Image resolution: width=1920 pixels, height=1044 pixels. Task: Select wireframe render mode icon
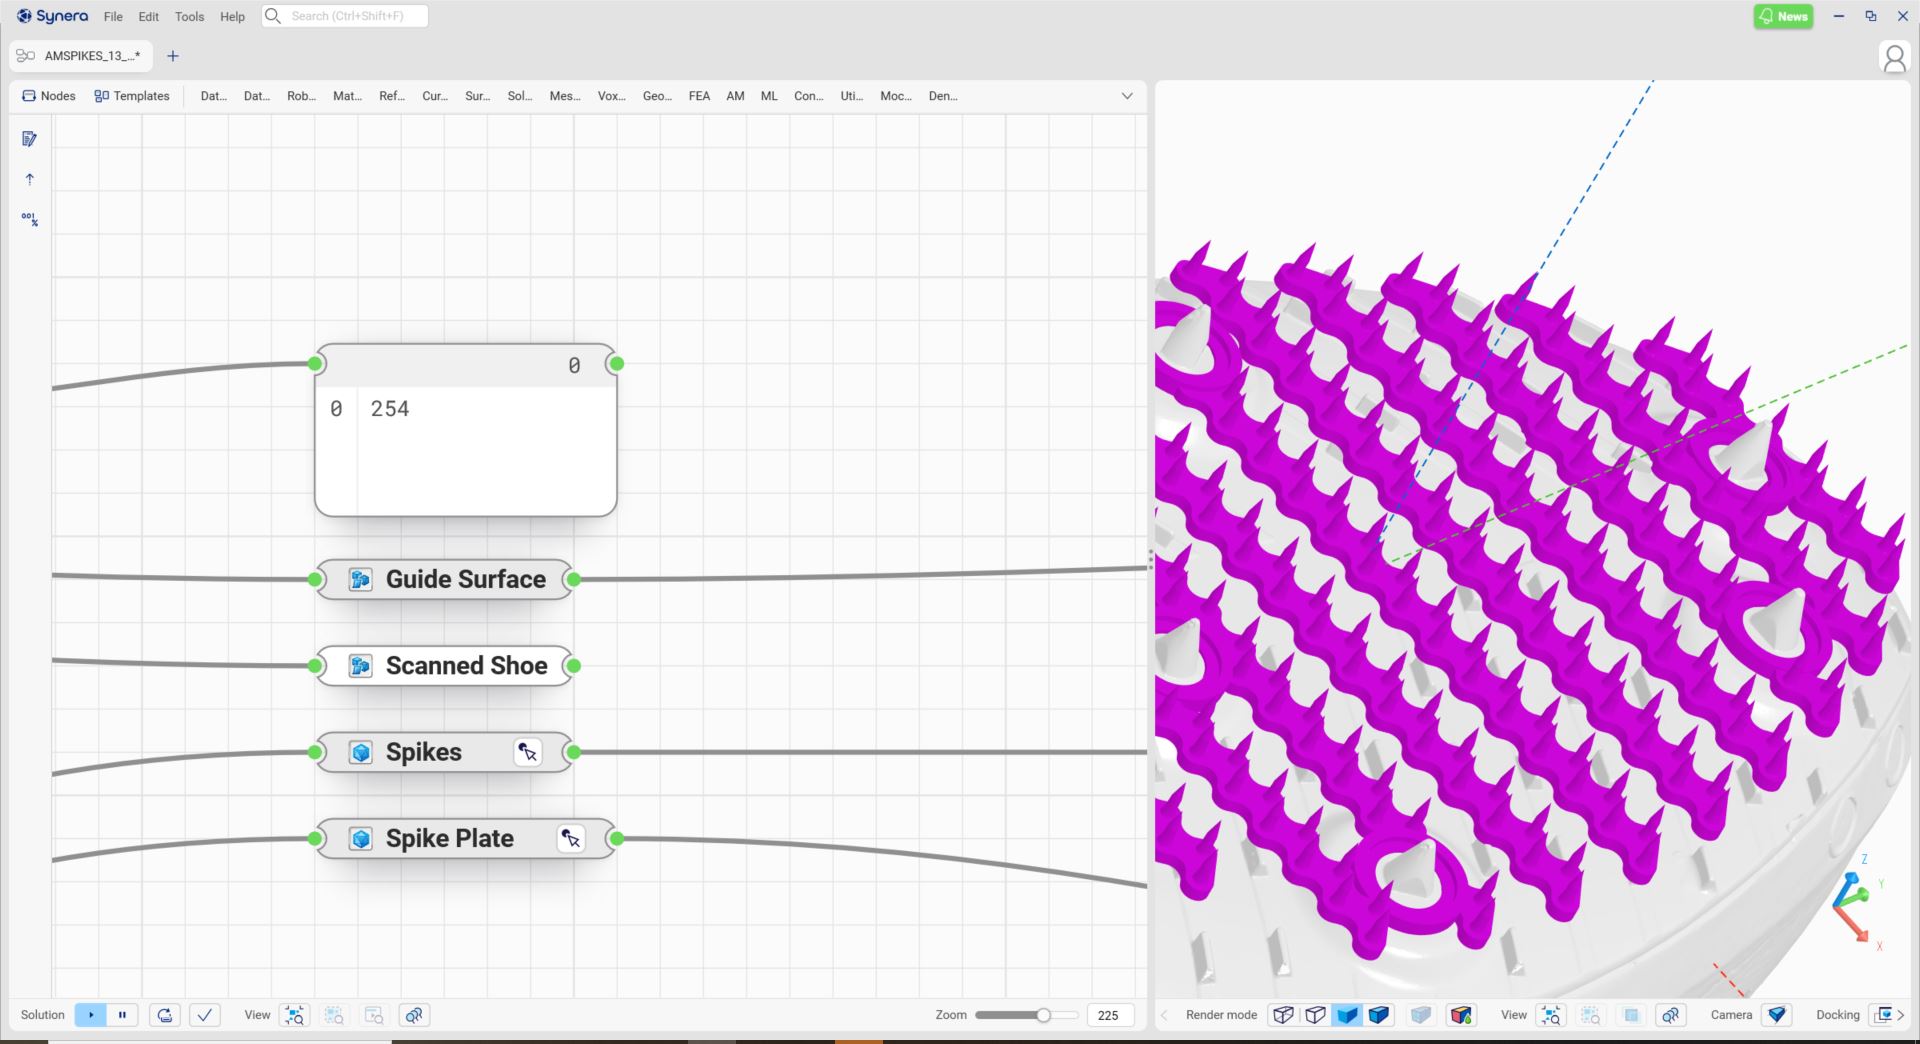(x=1283, y=1015)
